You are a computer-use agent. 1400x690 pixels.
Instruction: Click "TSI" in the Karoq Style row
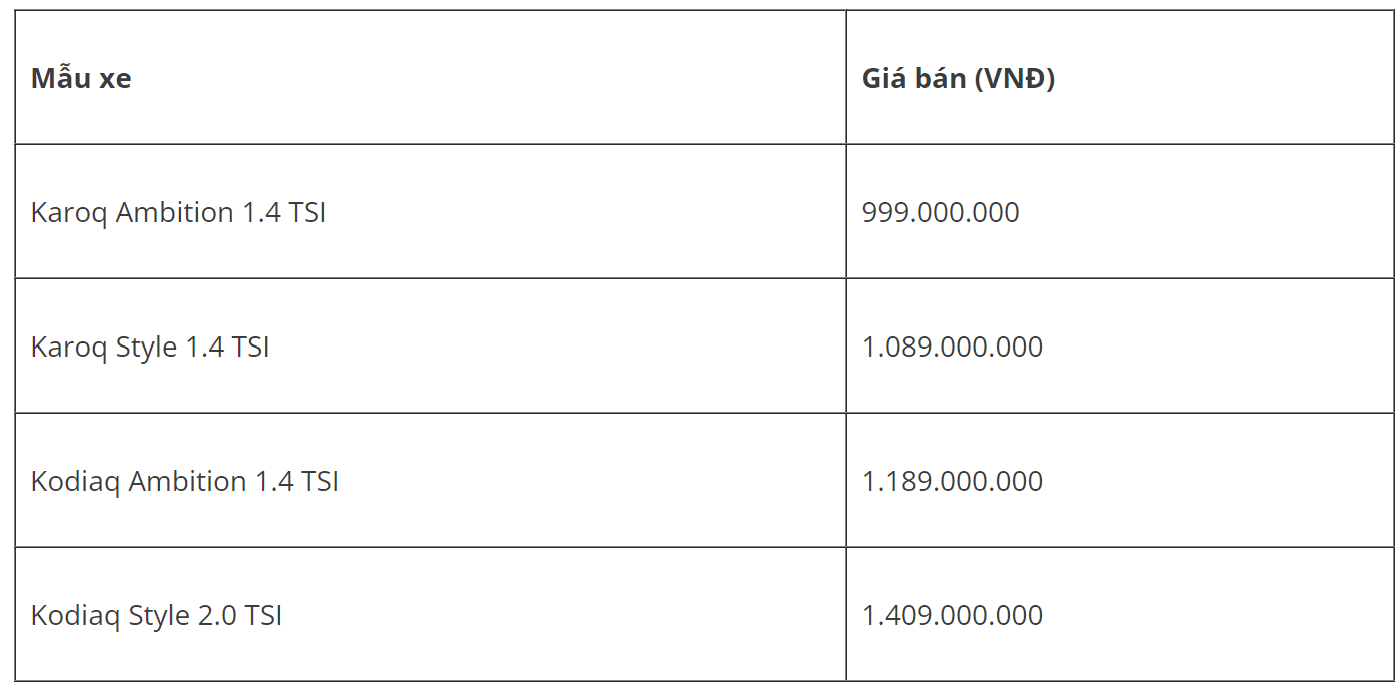point(250,347)
